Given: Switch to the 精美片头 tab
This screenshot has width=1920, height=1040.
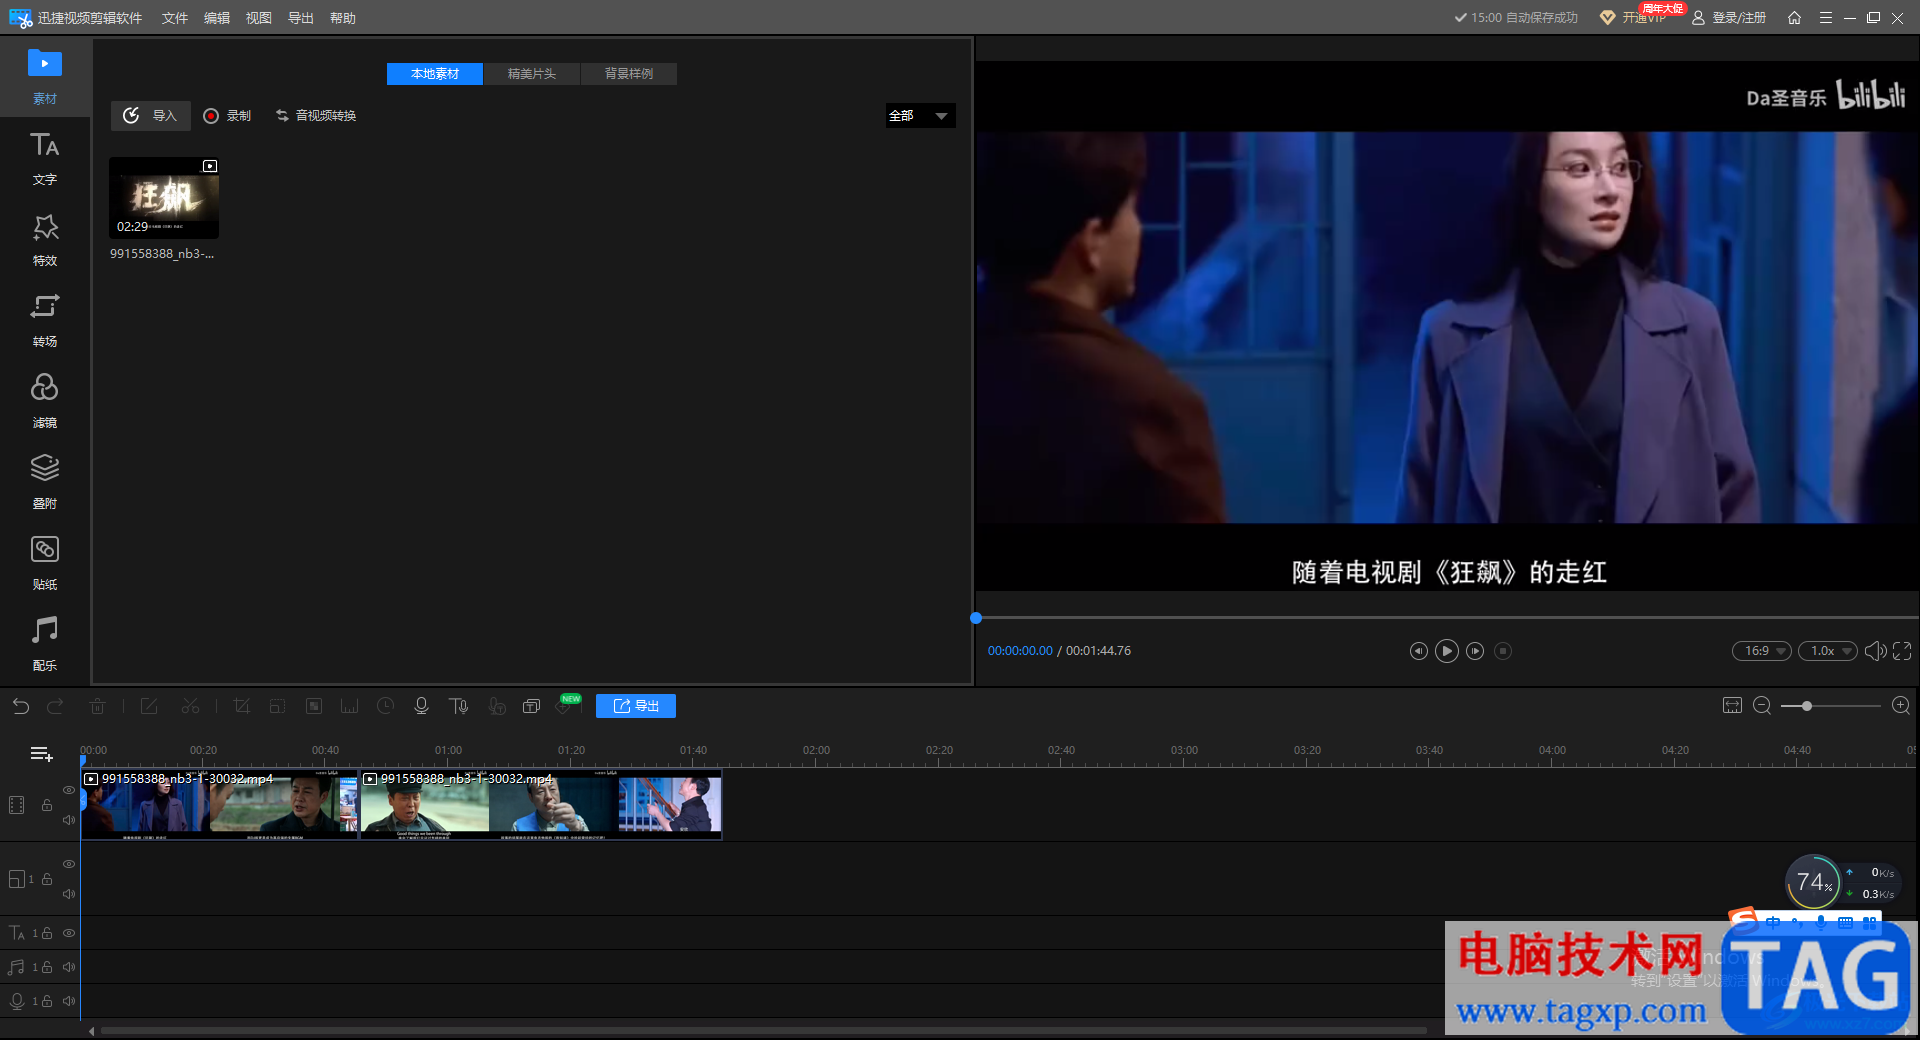Looking at the screenshot, I should (532, 74).
